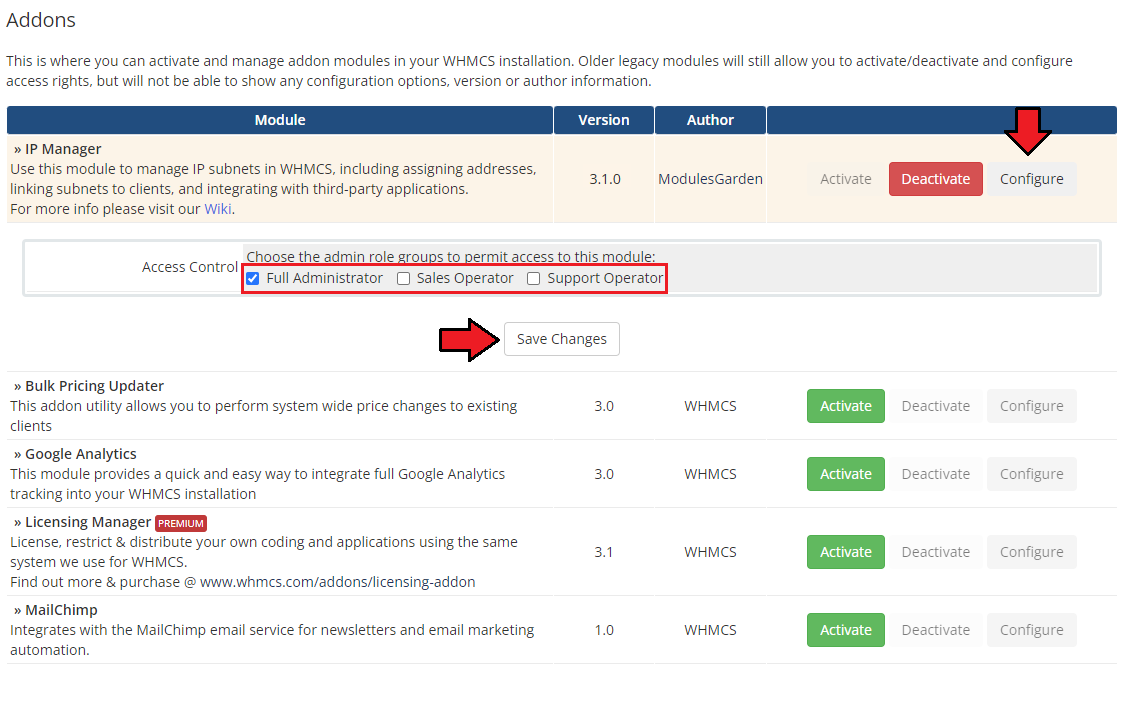Image resolution: width=1121 pixels, height=704 pixels.
Task: Click version 3.0 in Bulk Pricing Updater row
Action: 603,406
